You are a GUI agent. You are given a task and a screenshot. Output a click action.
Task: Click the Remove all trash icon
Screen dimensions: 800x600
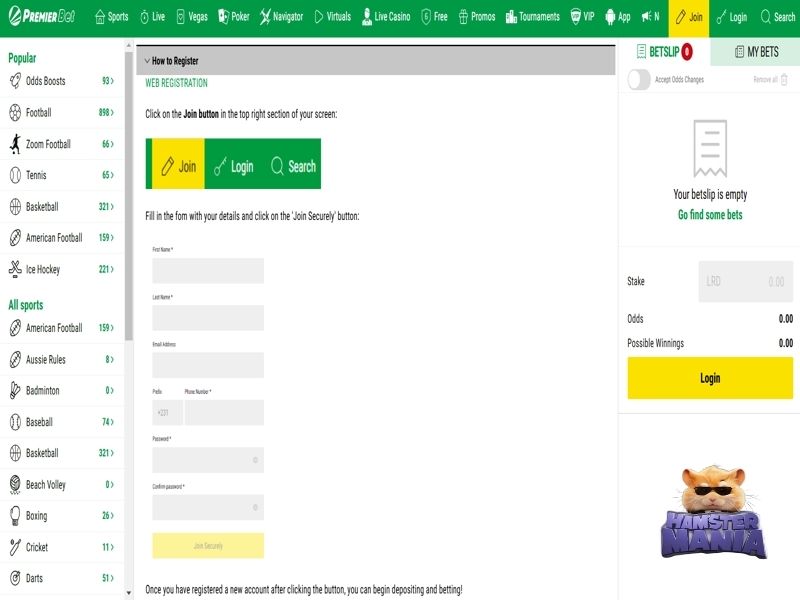point(784,80)
